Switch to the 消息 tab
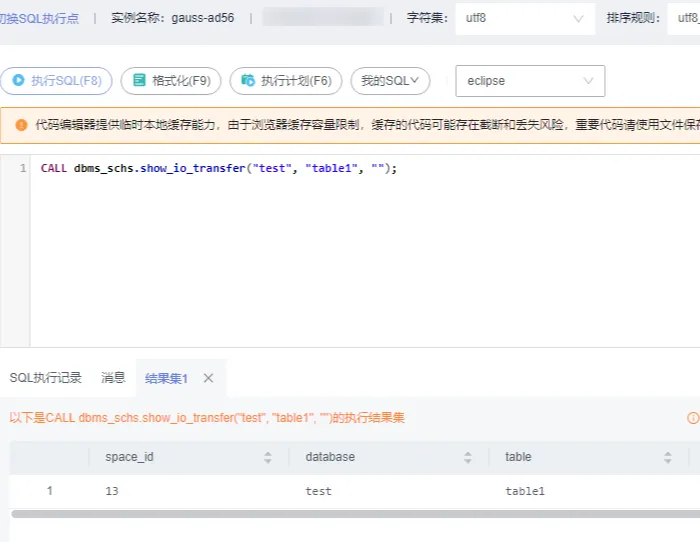 [113, 378]
